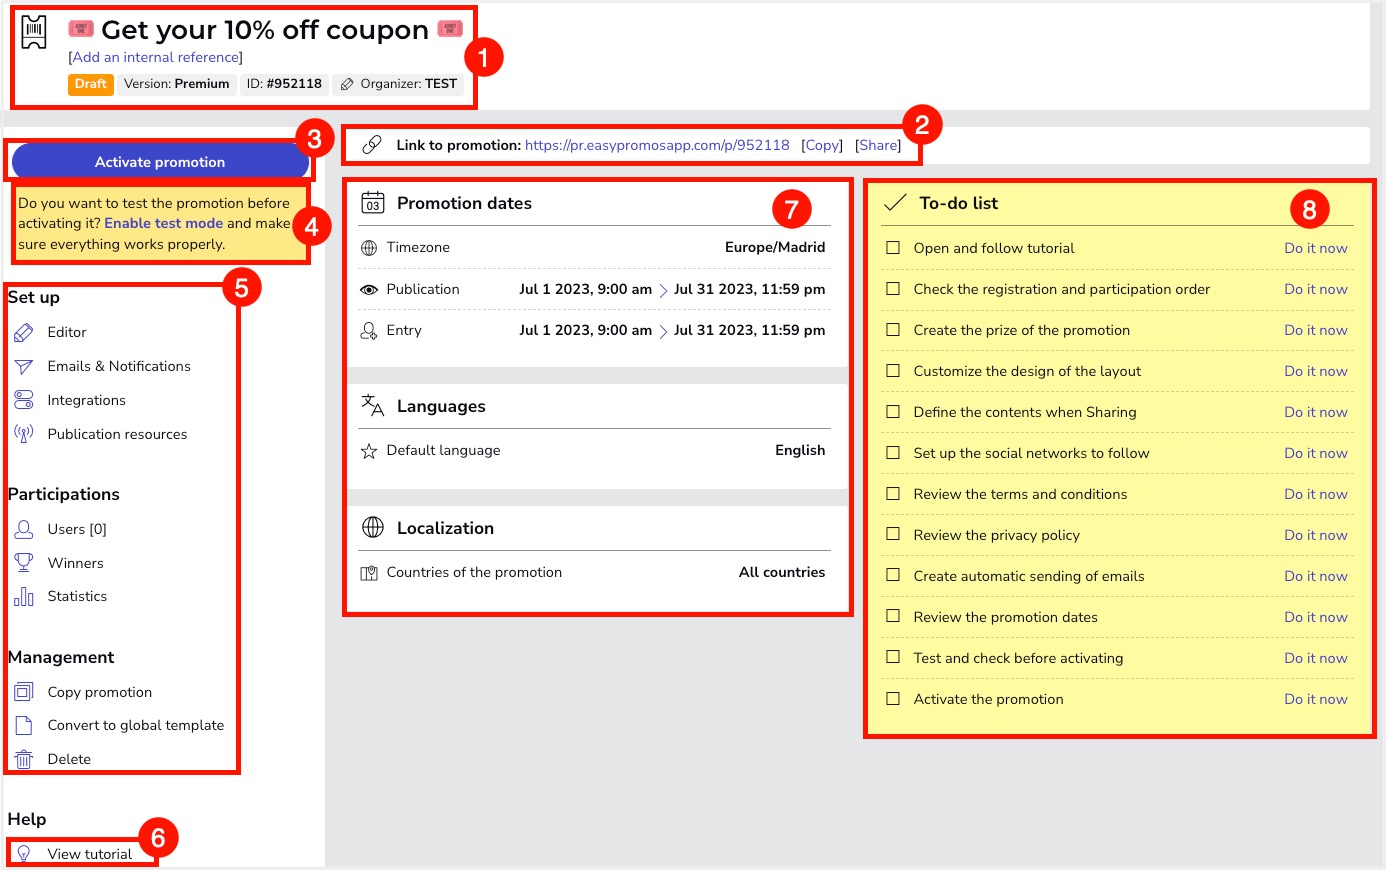Click the Editor pencil icon

coord(24,332)
